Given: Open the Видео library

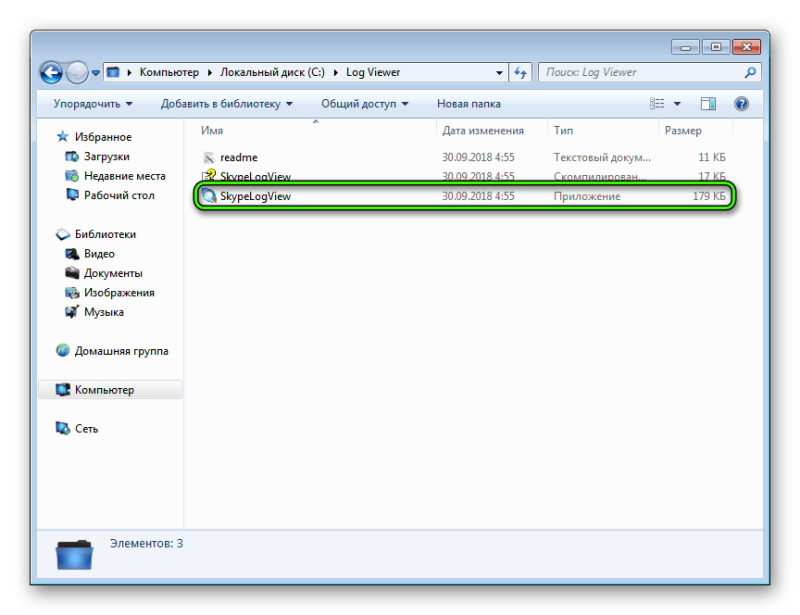Looking at the screenshot, I should [x=99, y=254].
